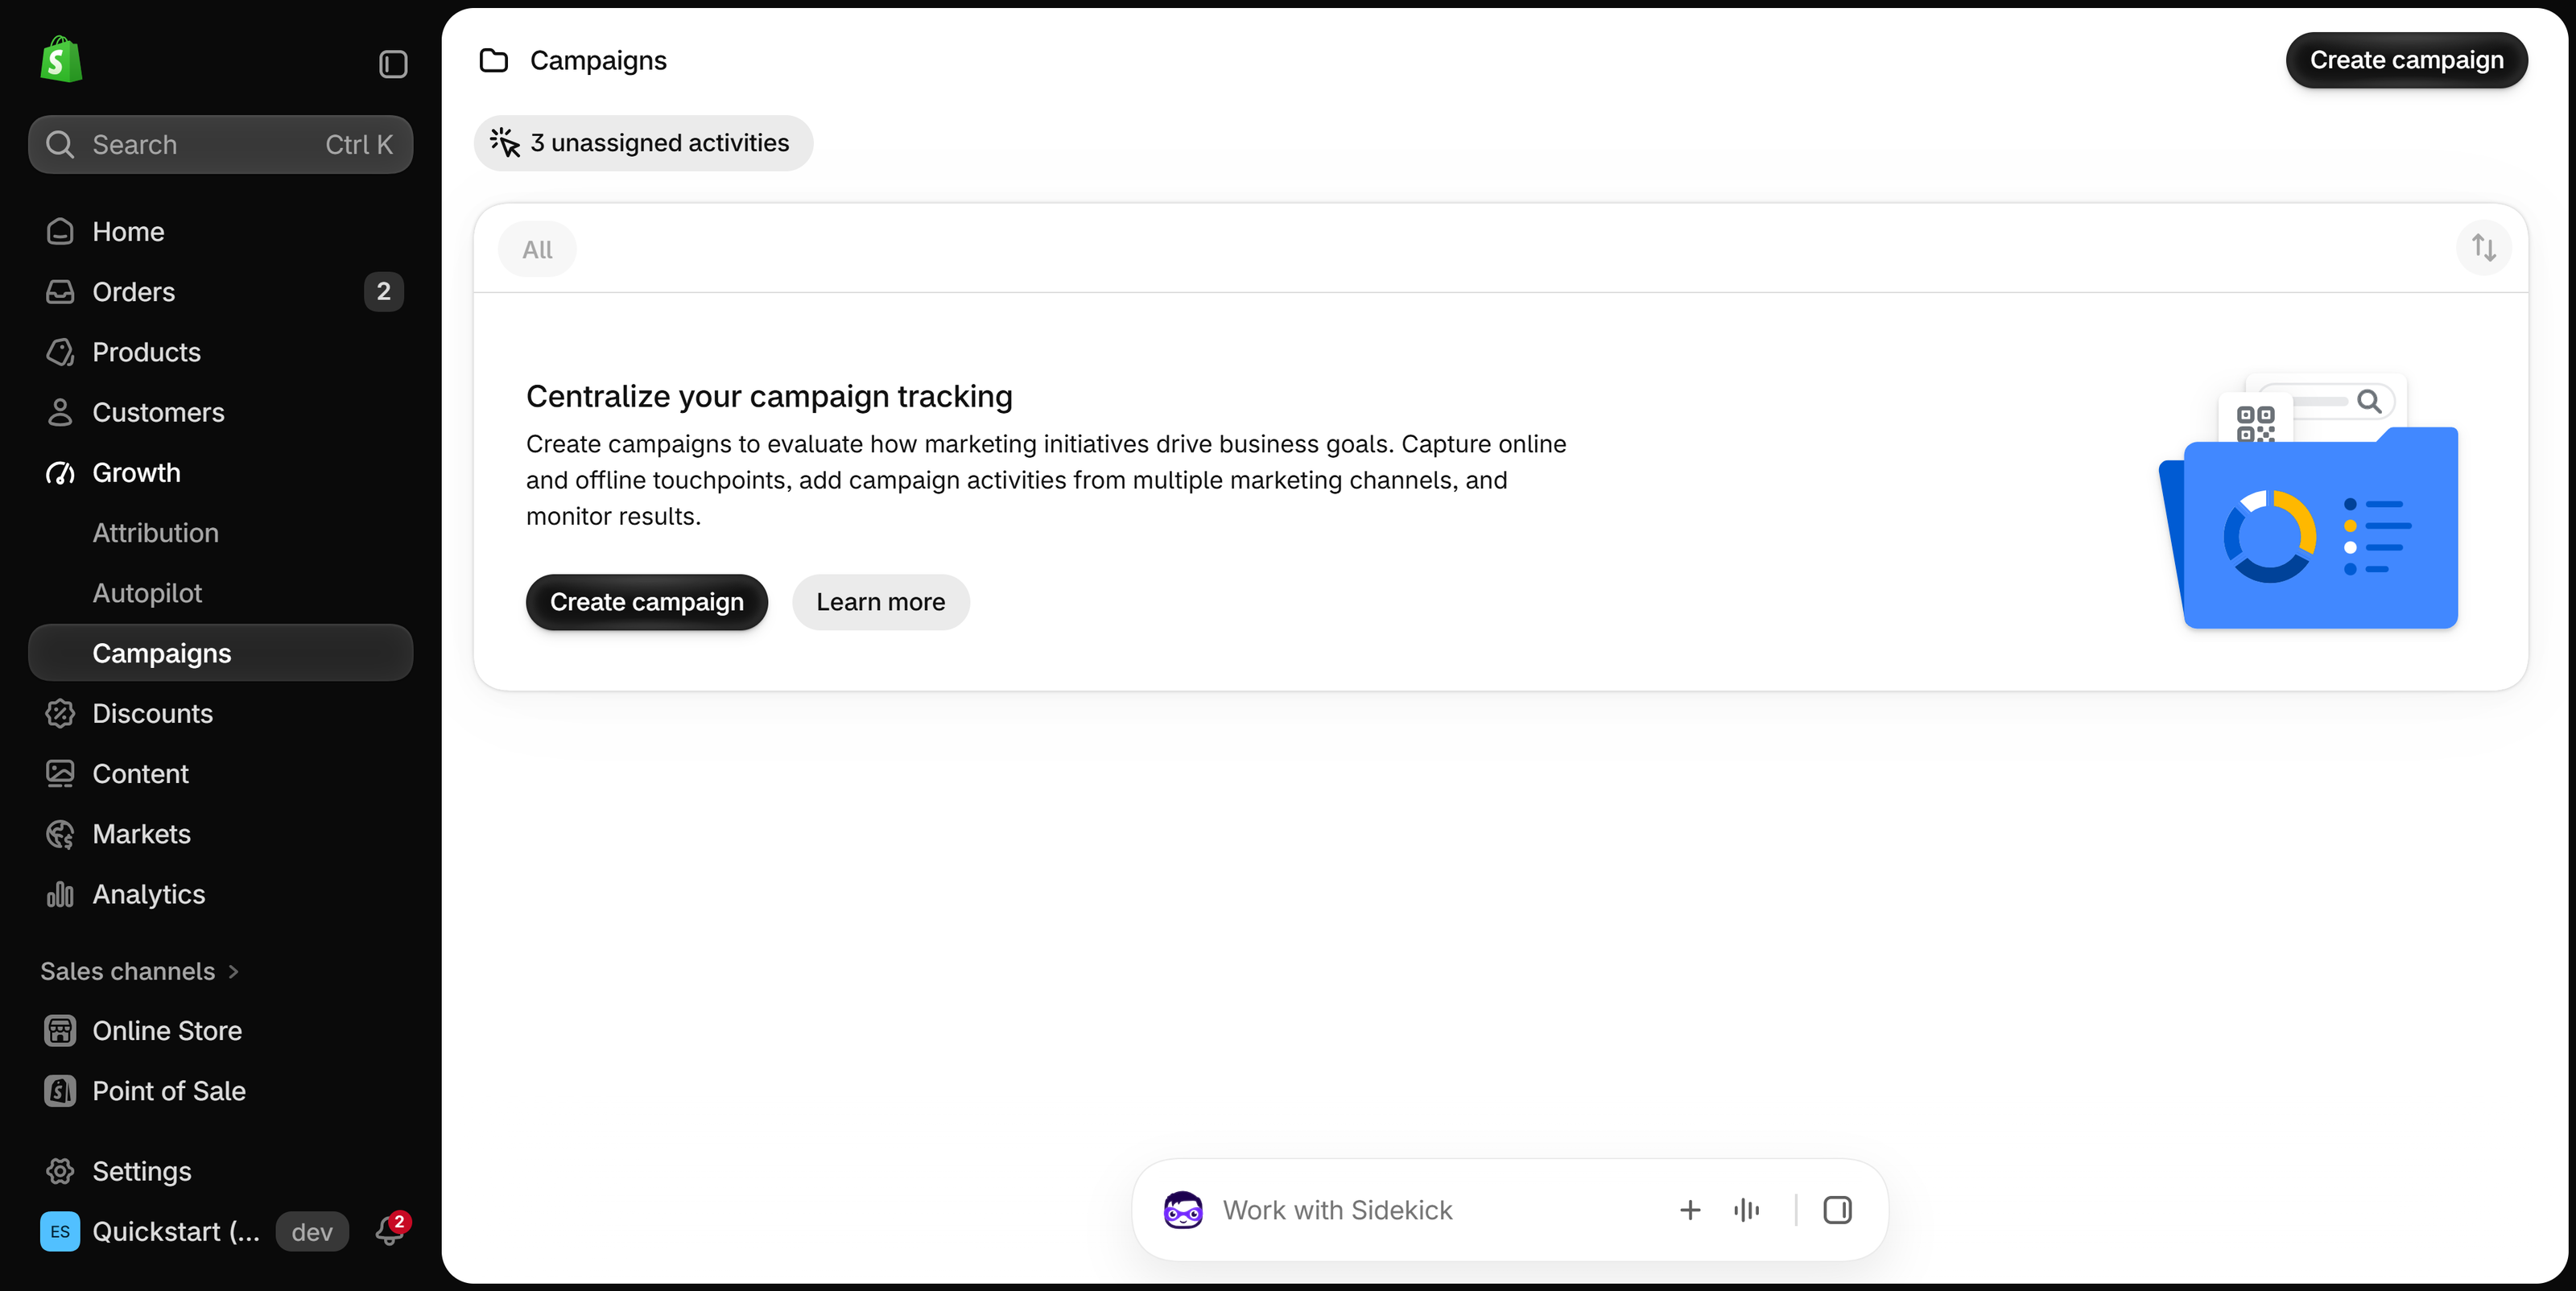The height and width of the screenshot is (1291, 2576).
Task: Click Create campaign in the empty state card
Action: tap(647, 602)
